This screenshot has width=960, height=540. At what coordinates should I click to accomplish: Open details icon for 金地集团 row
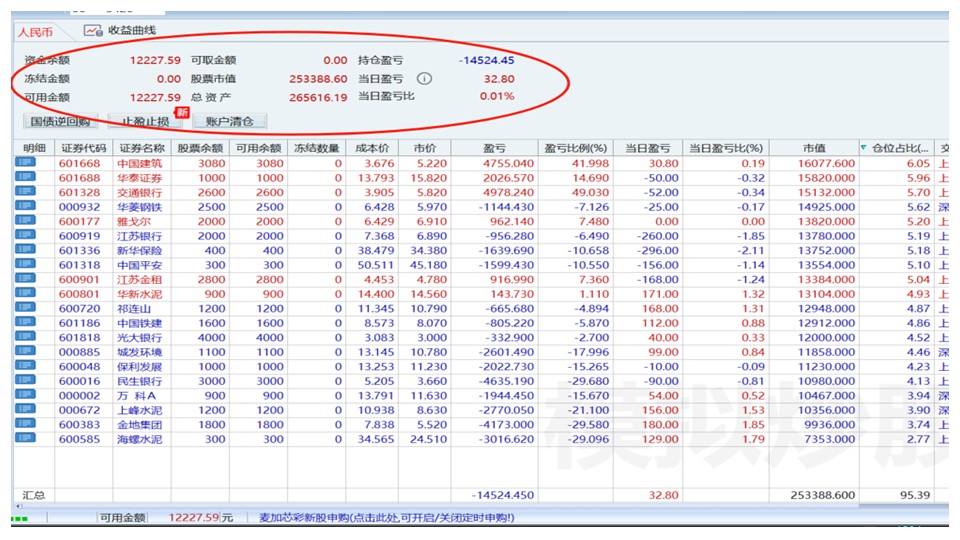pyautogui.click(x=25, y=423)
